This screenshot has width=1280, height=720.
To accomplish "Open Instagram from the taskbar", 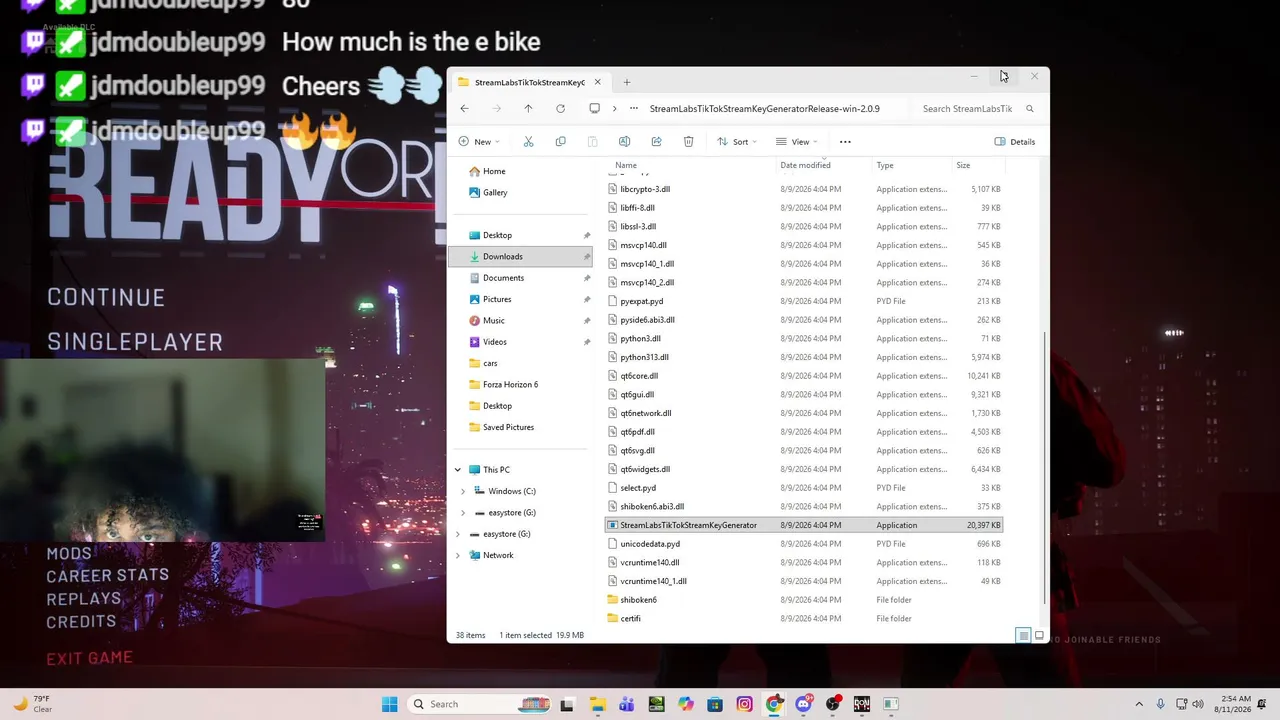I will (x=744, y=704).
